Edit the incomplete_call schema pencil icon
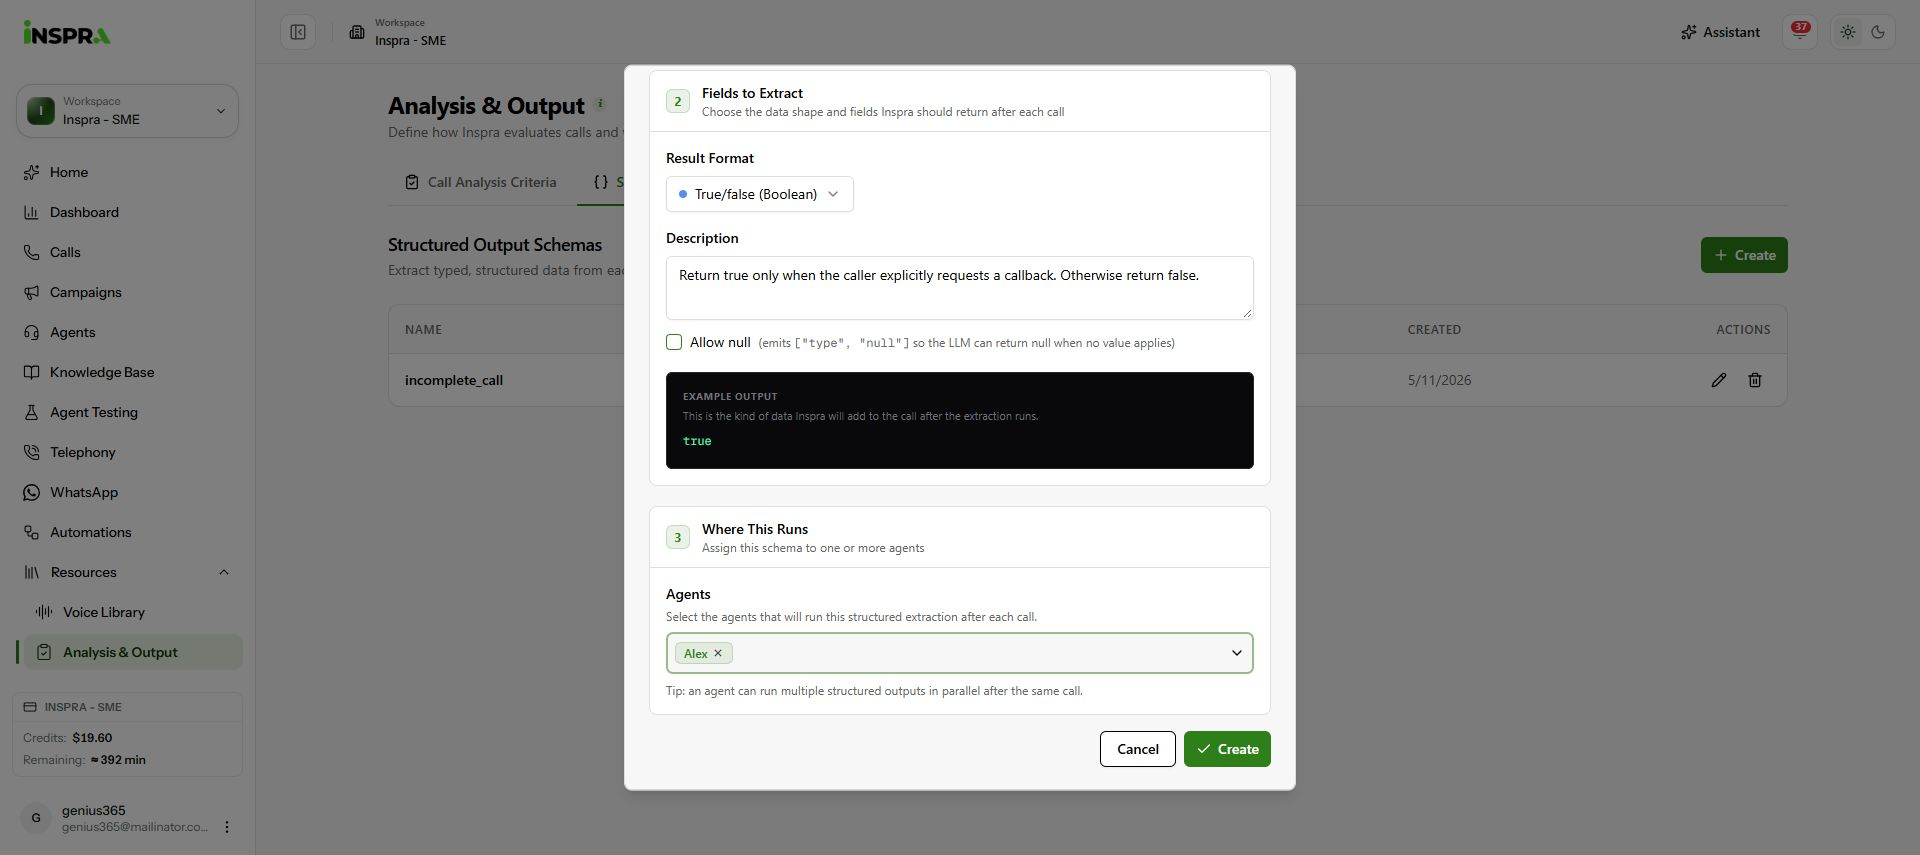Screen dimensions: 1920x855 tap(1718, 380)
